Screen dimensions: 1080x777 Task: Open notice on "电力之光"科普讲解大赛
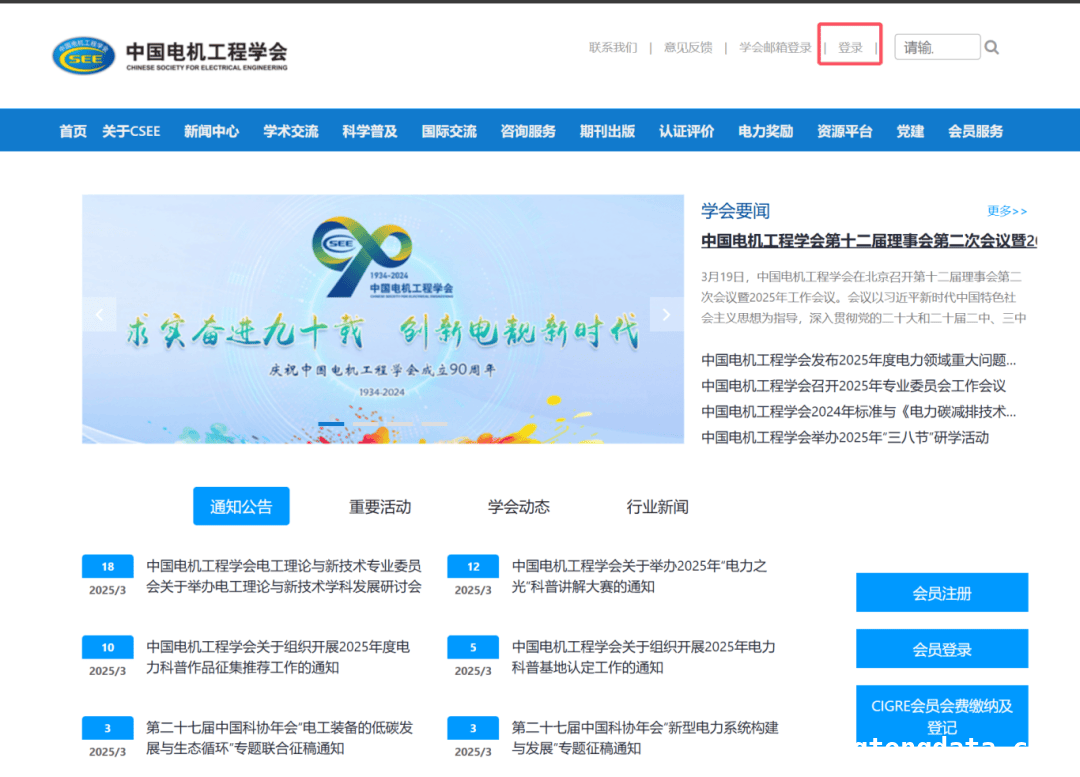click(639, 576)
